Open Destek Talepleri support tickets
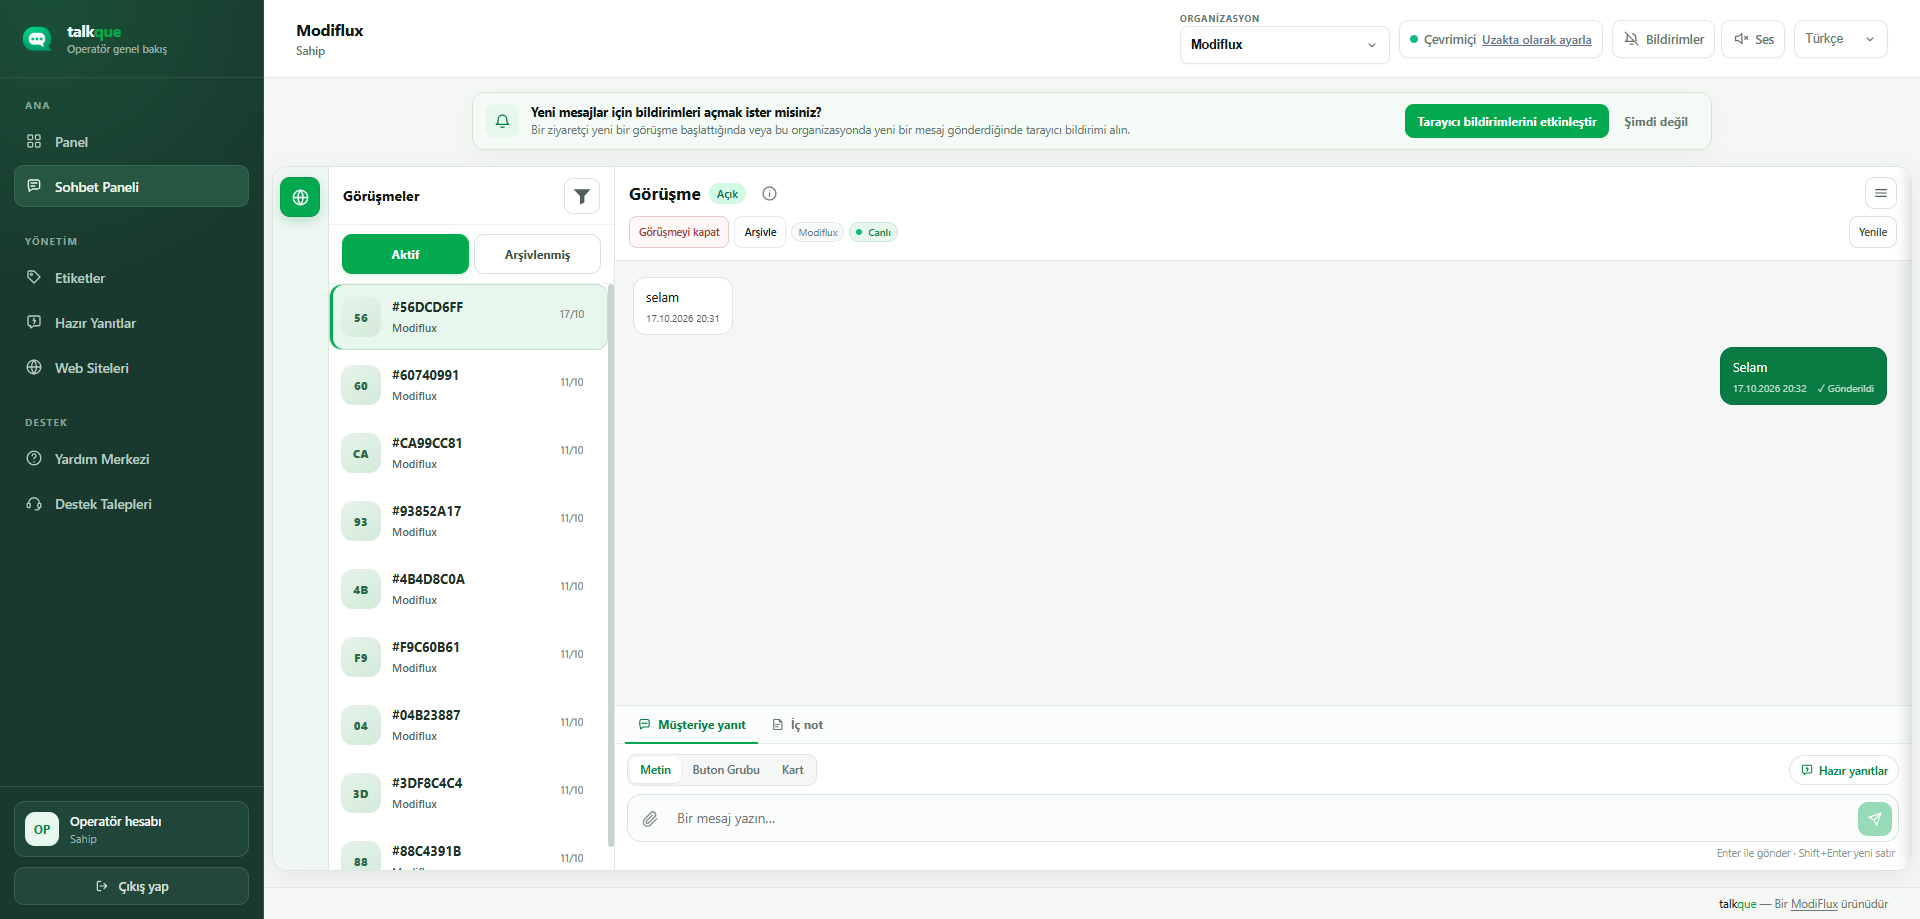The image size is (1920, 919). click(x=131, y=504)
